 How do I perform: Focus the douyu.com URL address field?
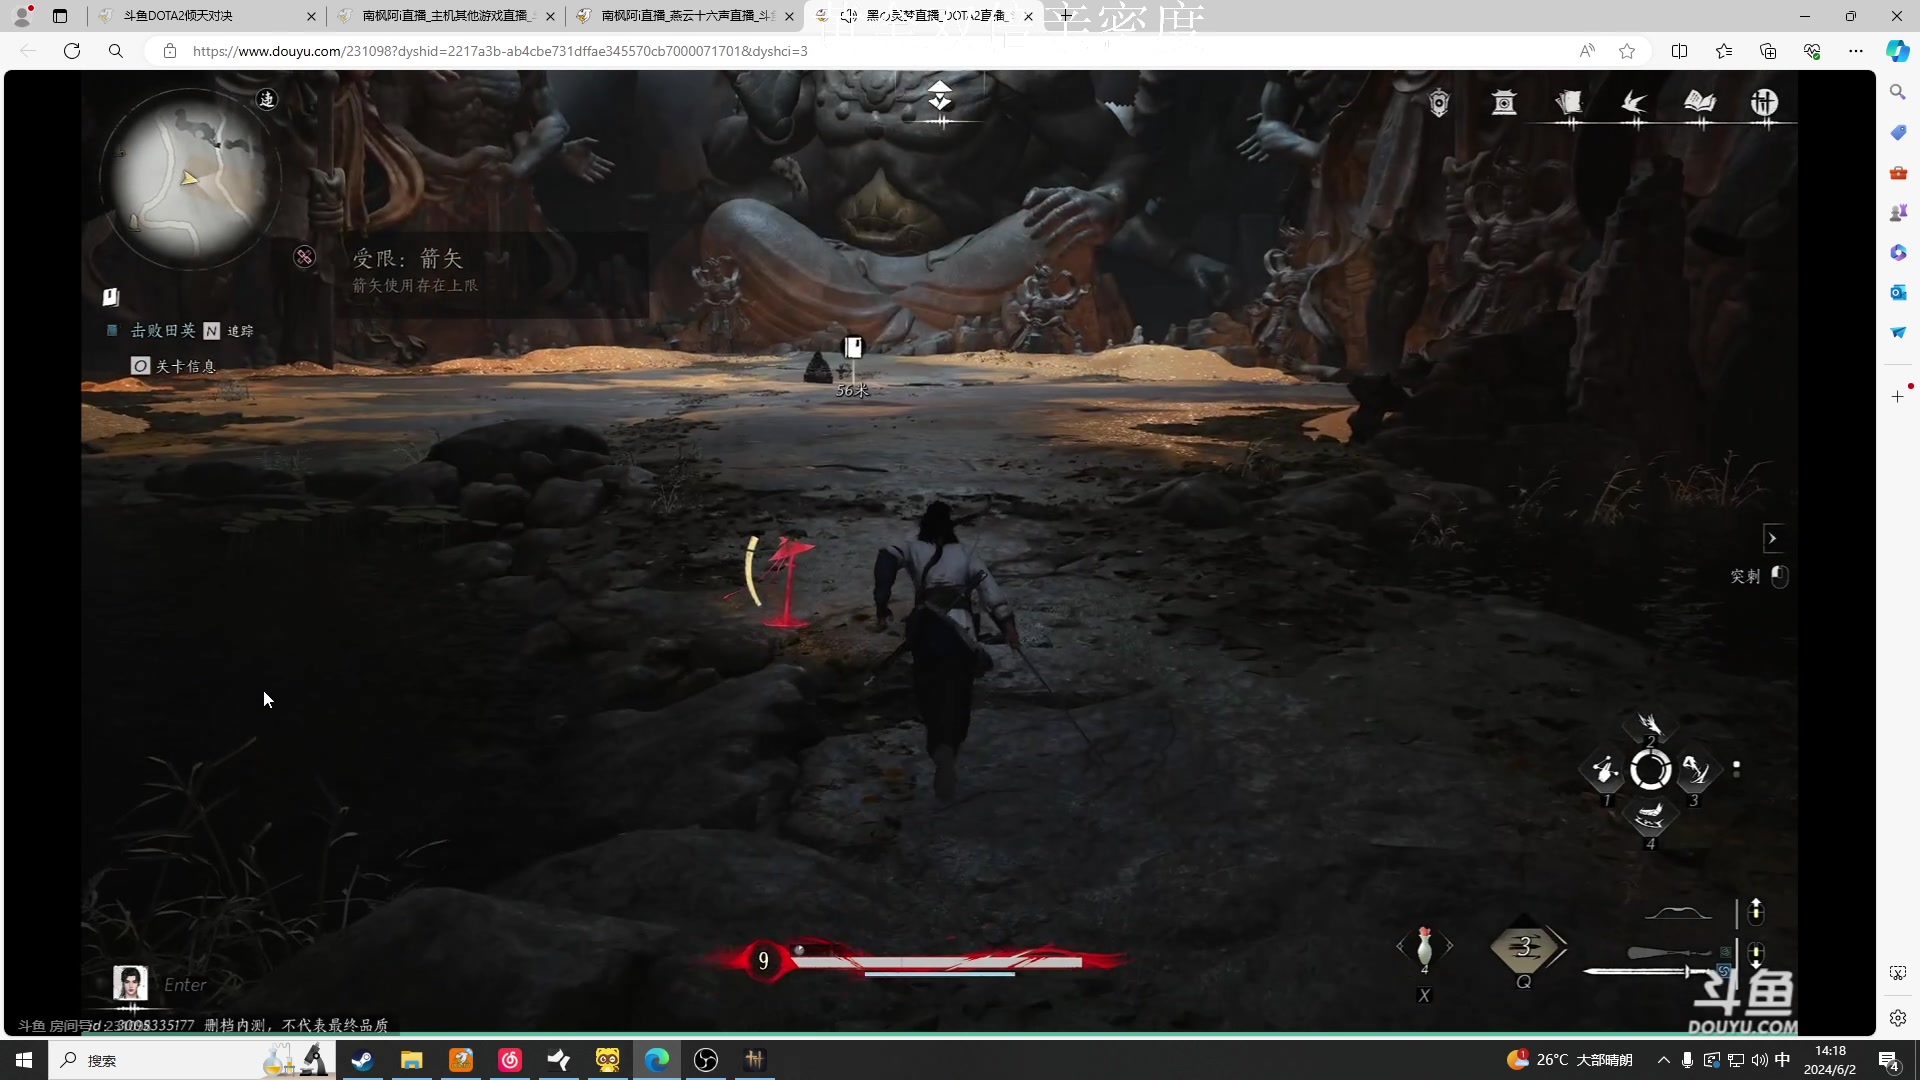(500, 51)
